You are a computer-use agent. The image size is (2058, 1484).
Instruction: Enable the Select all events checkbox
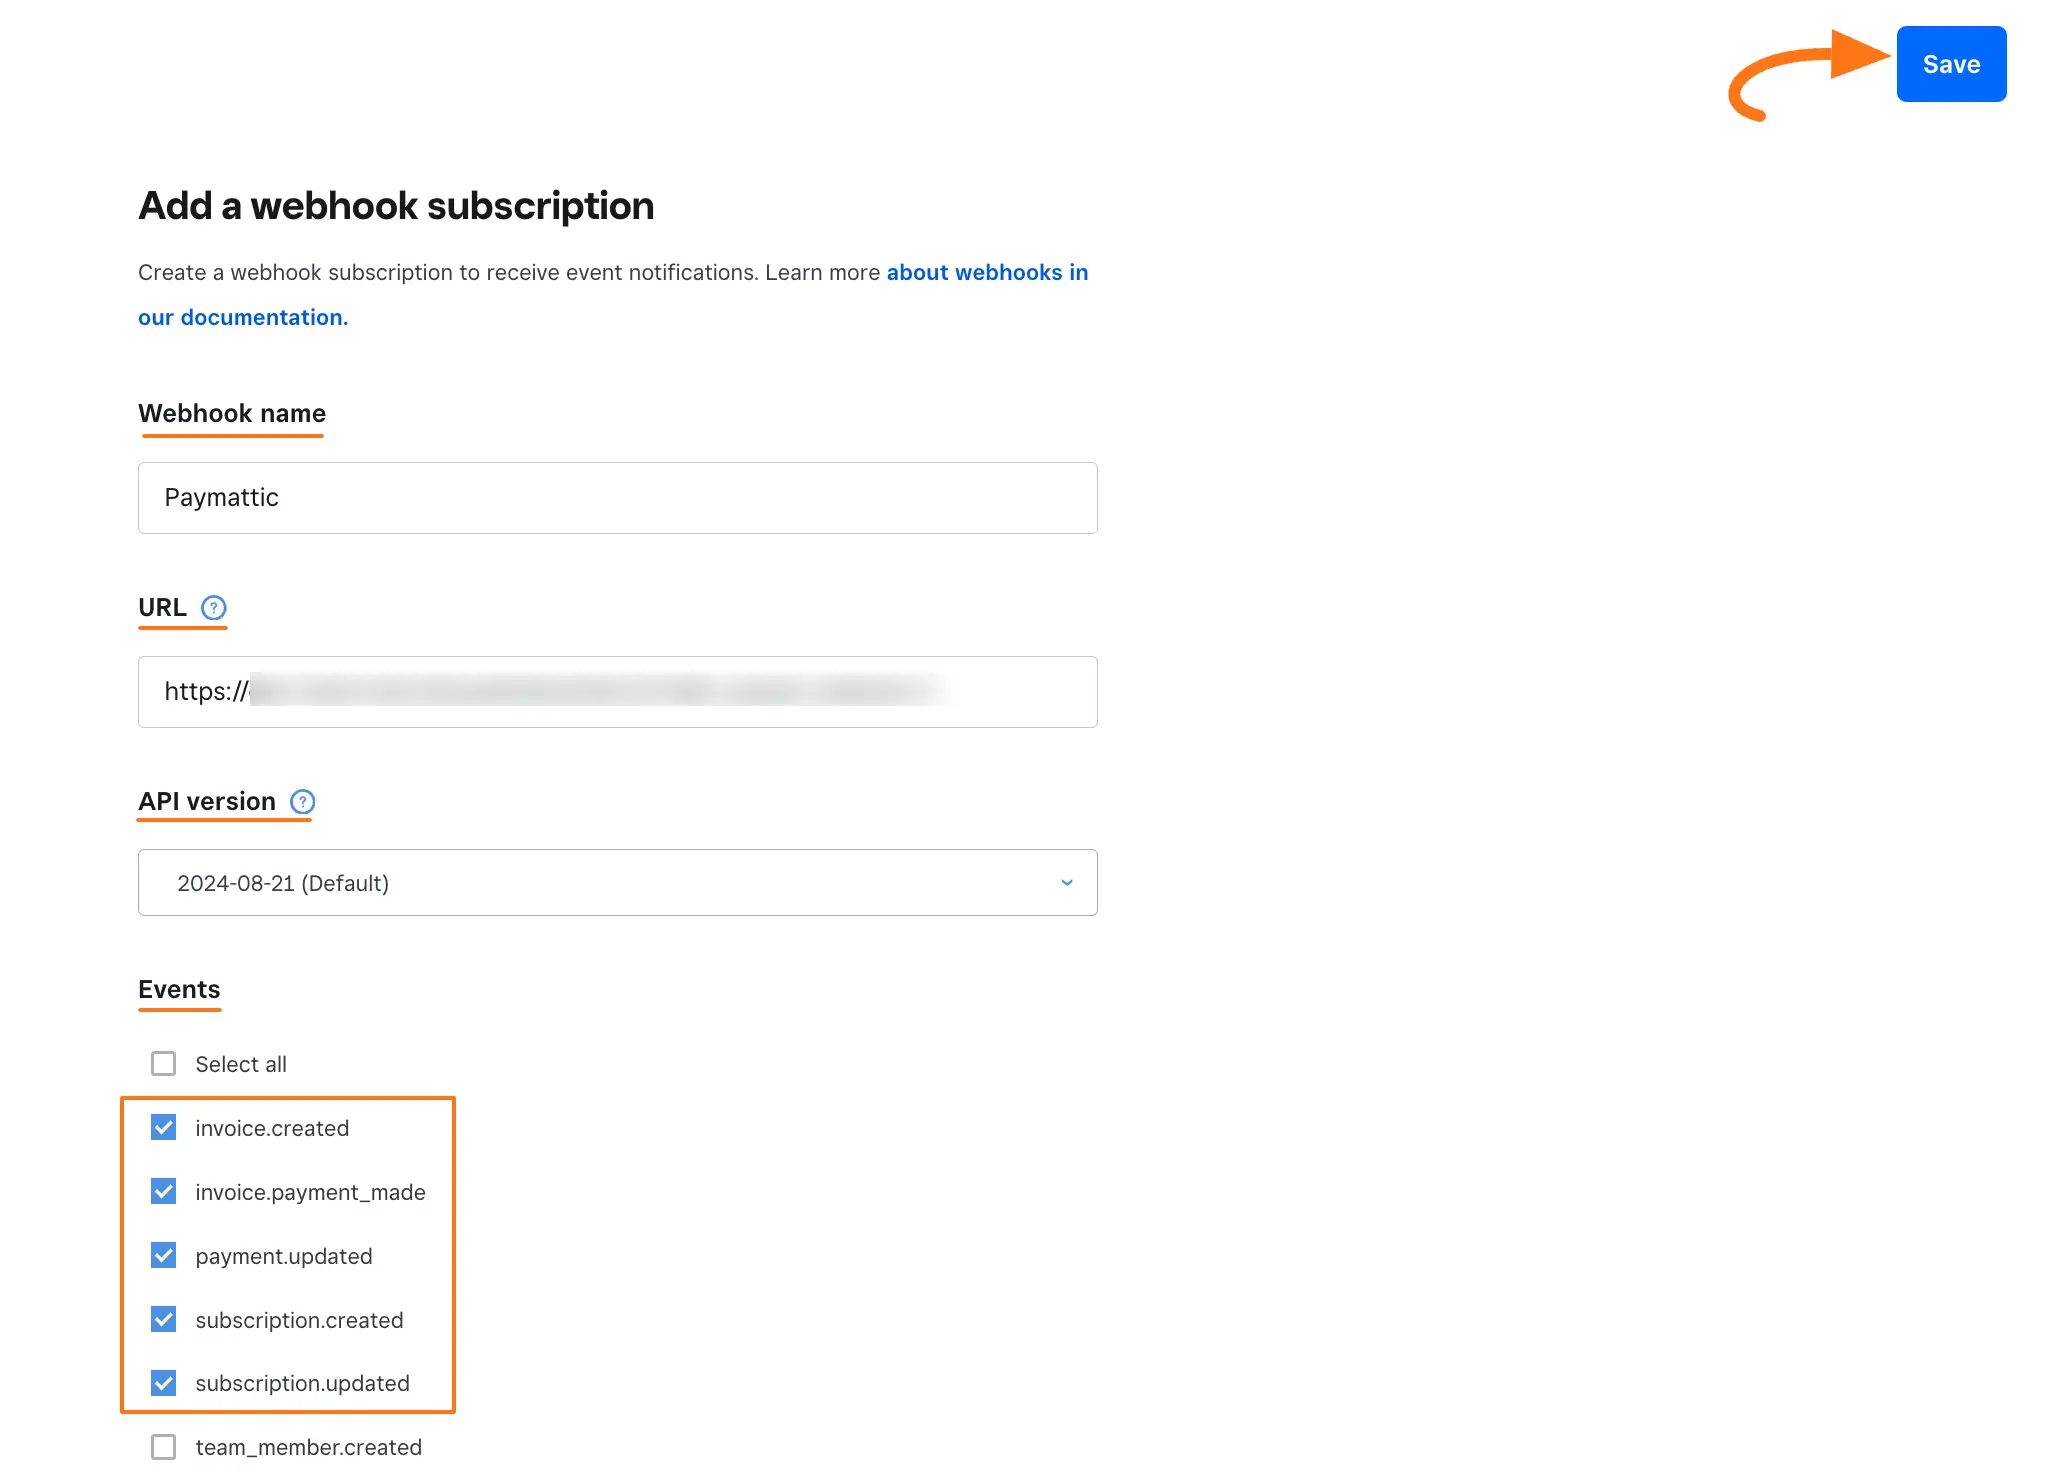(x=163, y=1063)
